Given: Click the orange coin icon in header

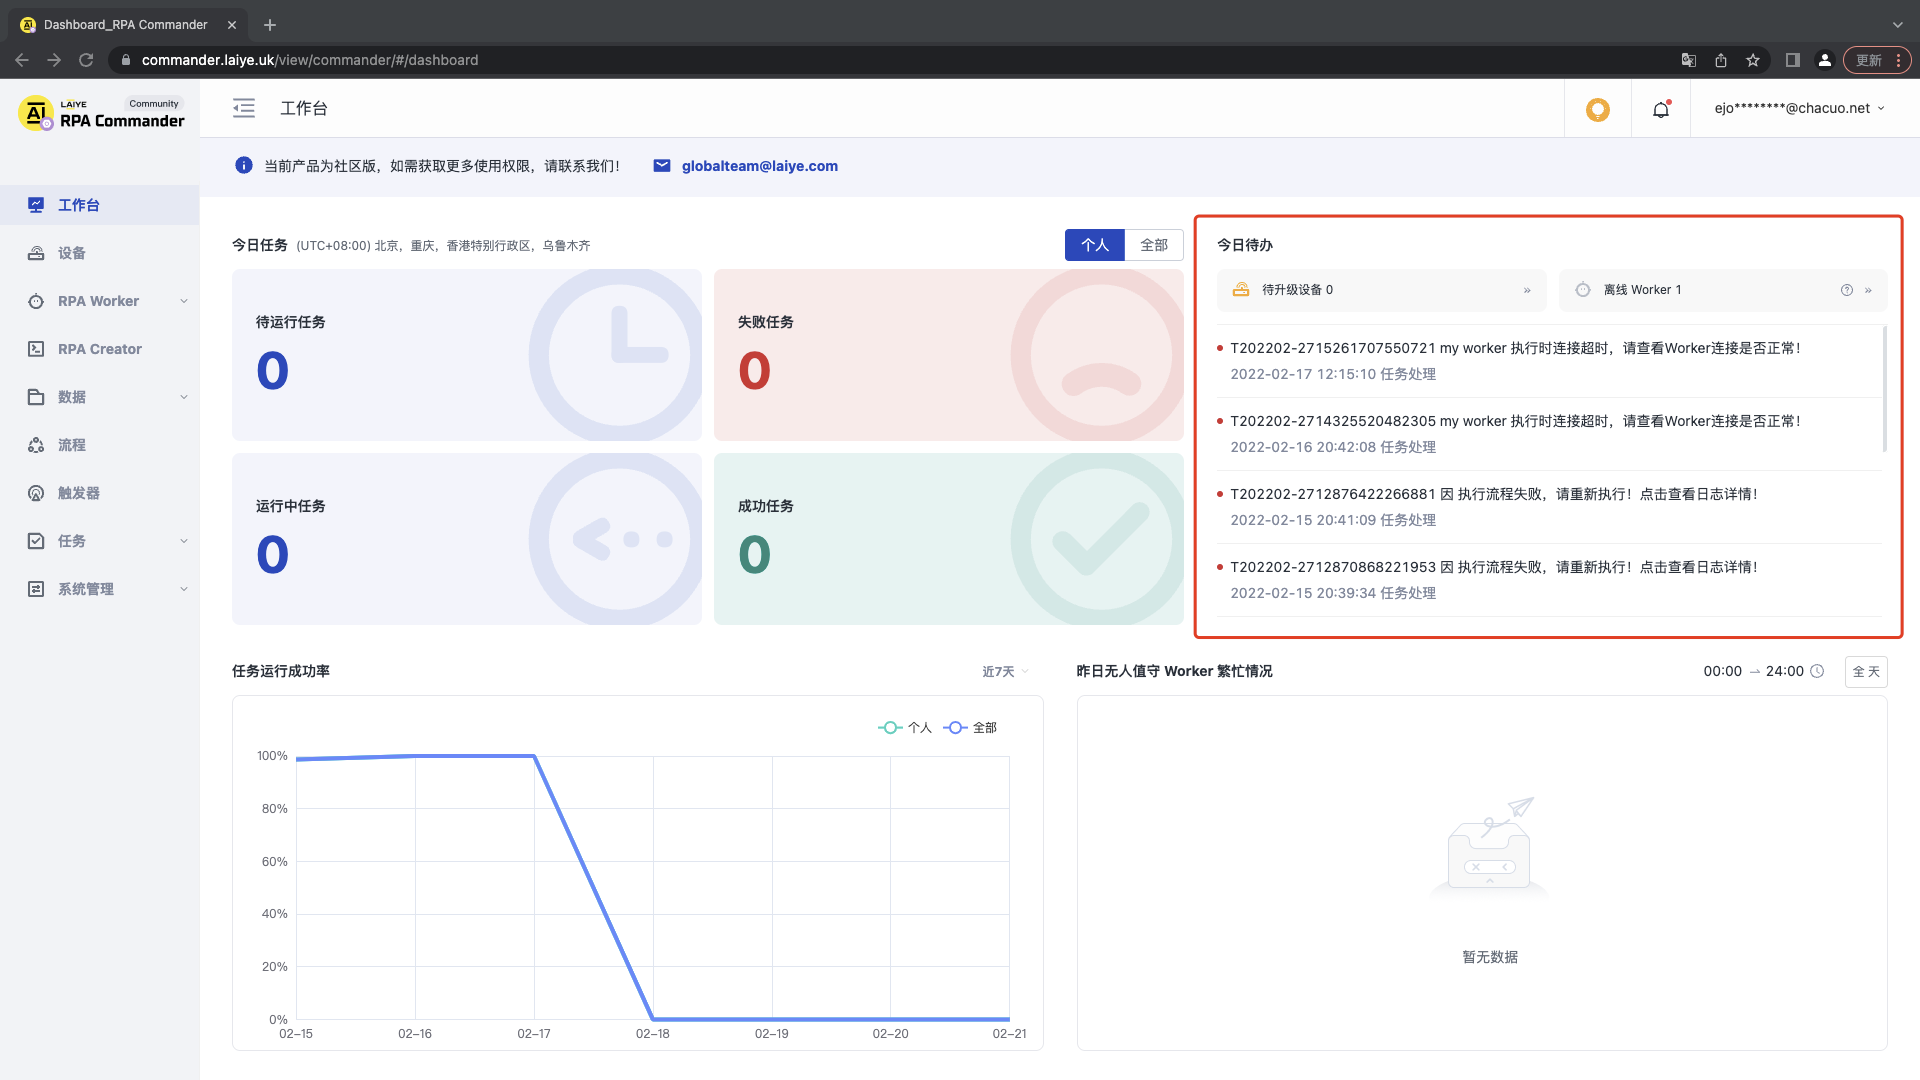Looking at the screenshot, I should [1598, 109].
